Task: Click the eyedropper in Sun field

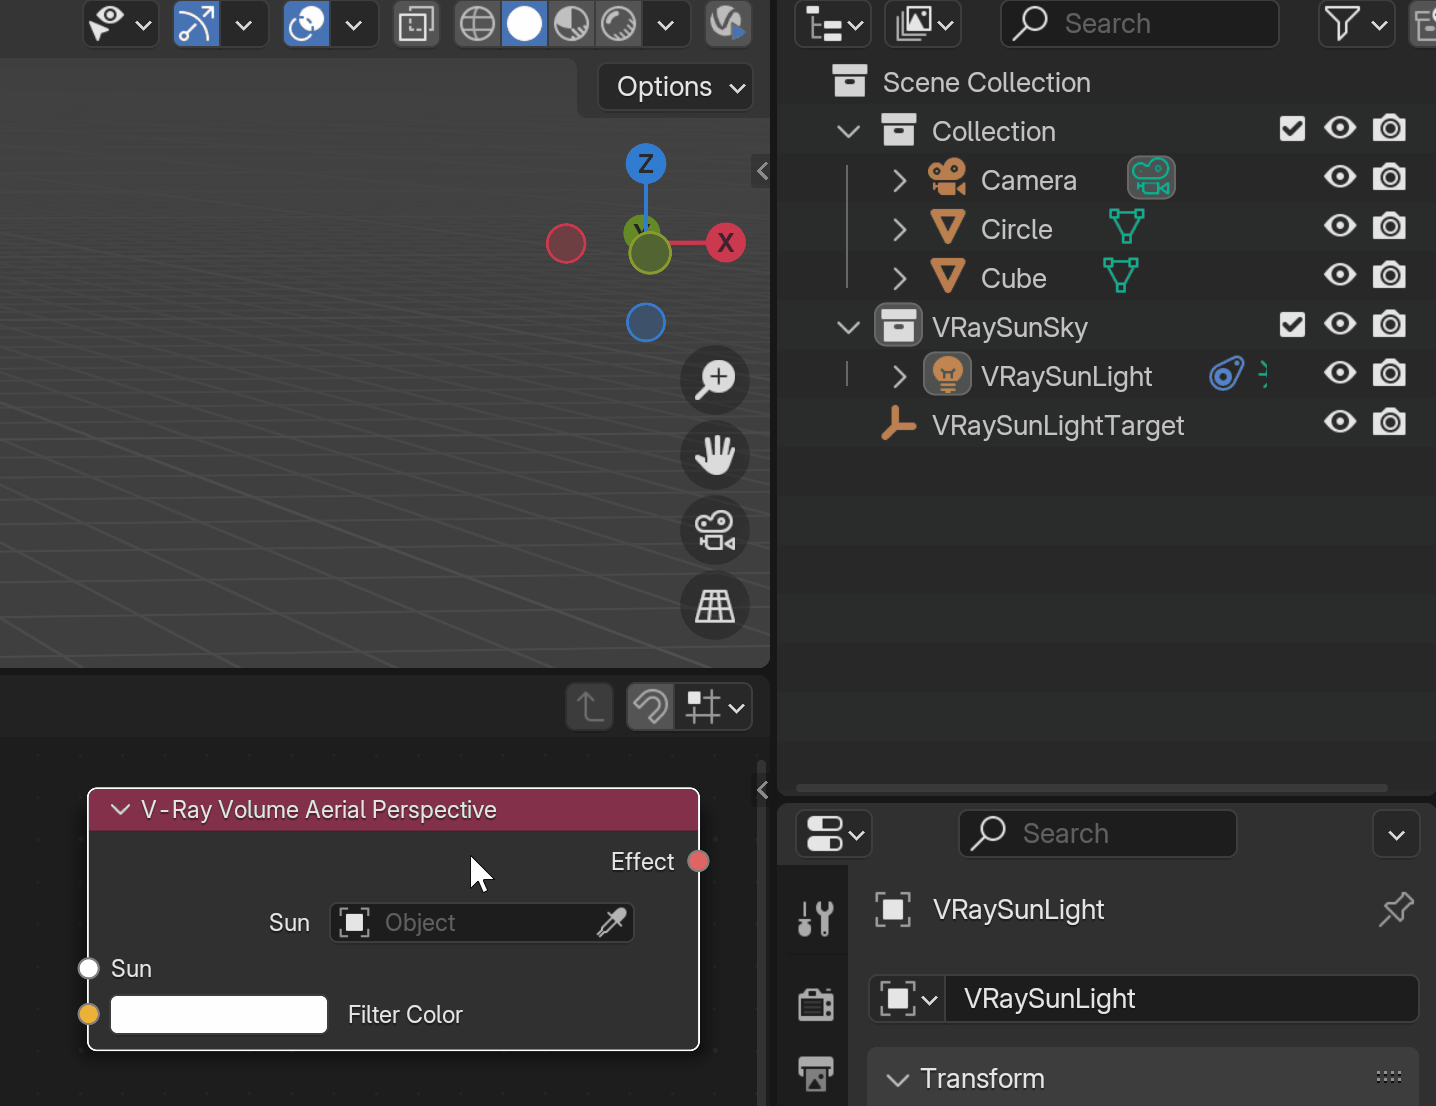Action: click(x=611, y=922)
